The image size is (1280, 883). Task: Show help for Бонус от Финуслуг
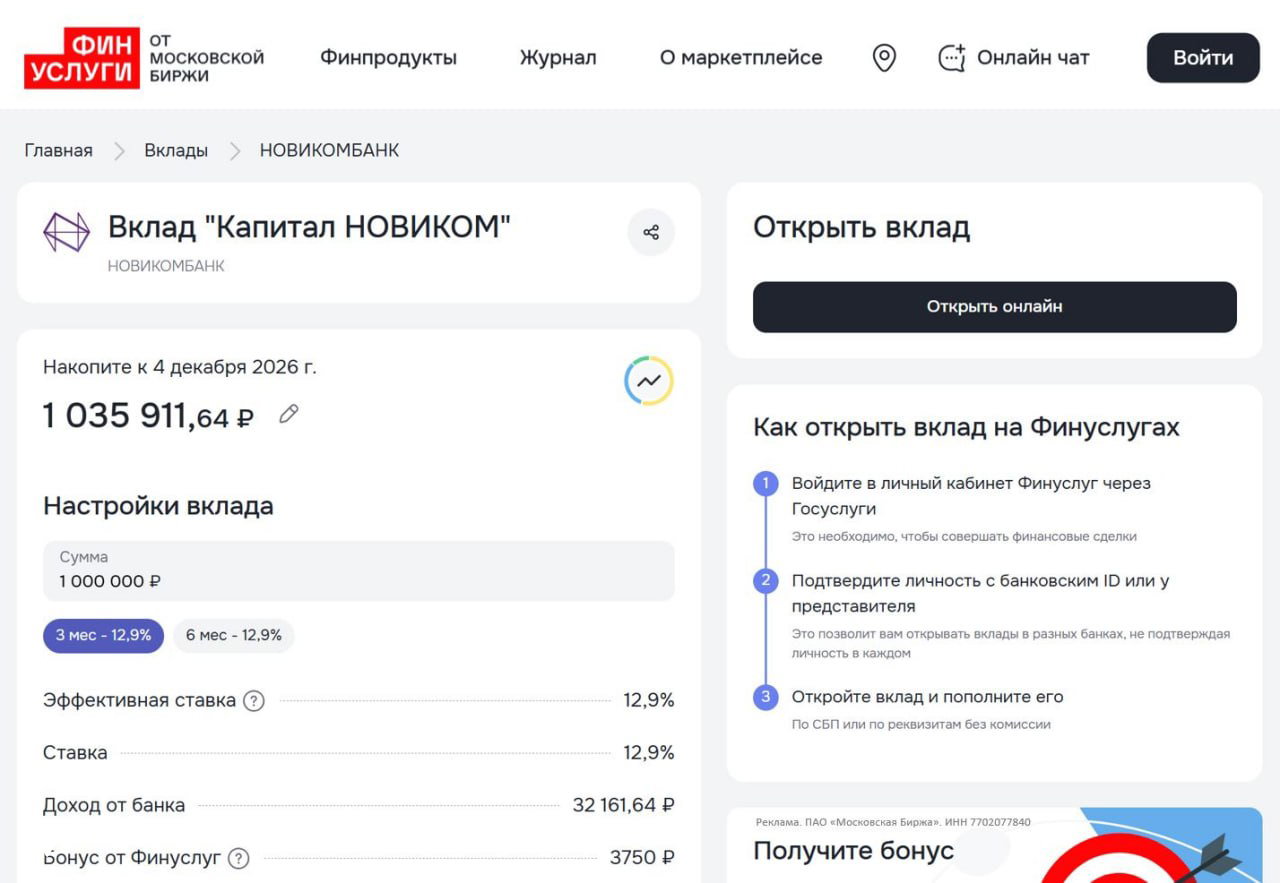coord(238,858)
